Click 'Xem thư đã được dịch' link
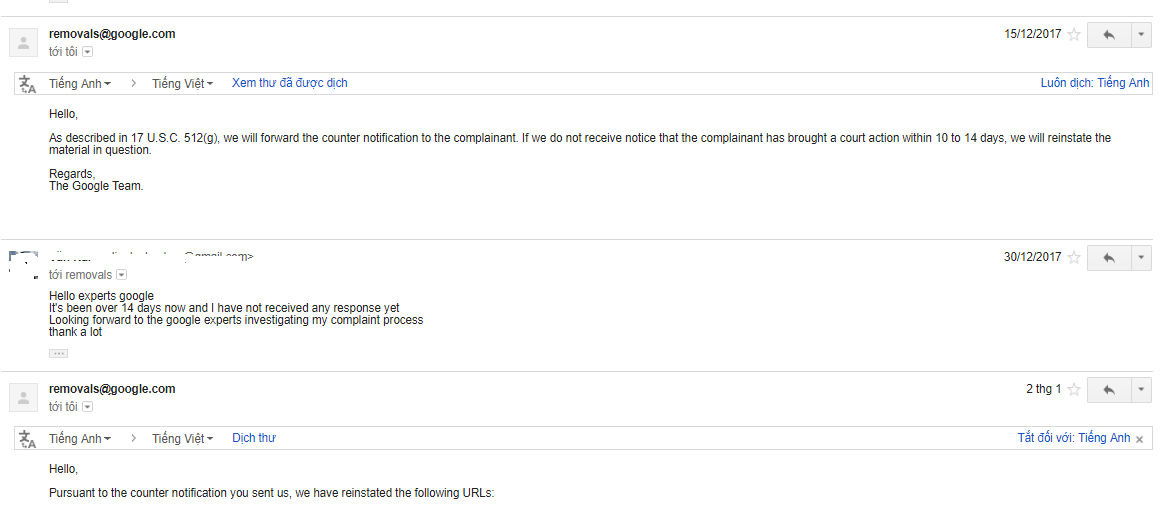 290,83
